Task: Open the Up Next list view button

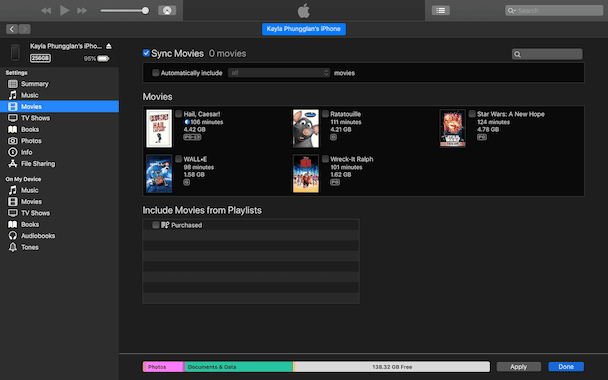Action: click(440, 10)
